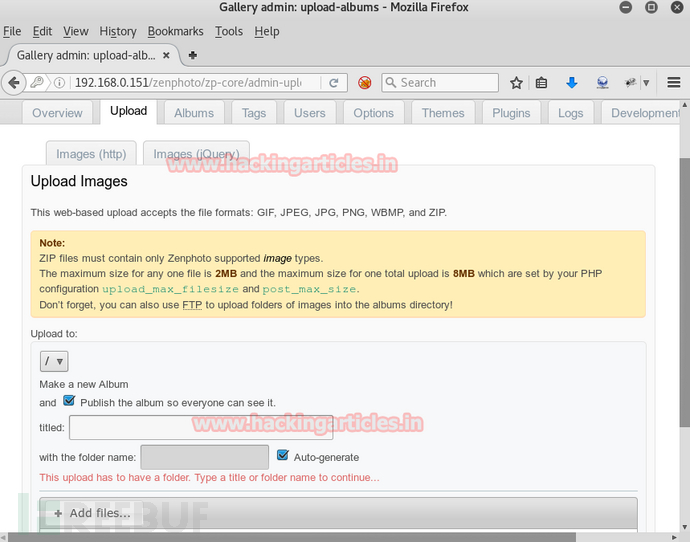Click the search magnifier icon

tap(390, 82)
